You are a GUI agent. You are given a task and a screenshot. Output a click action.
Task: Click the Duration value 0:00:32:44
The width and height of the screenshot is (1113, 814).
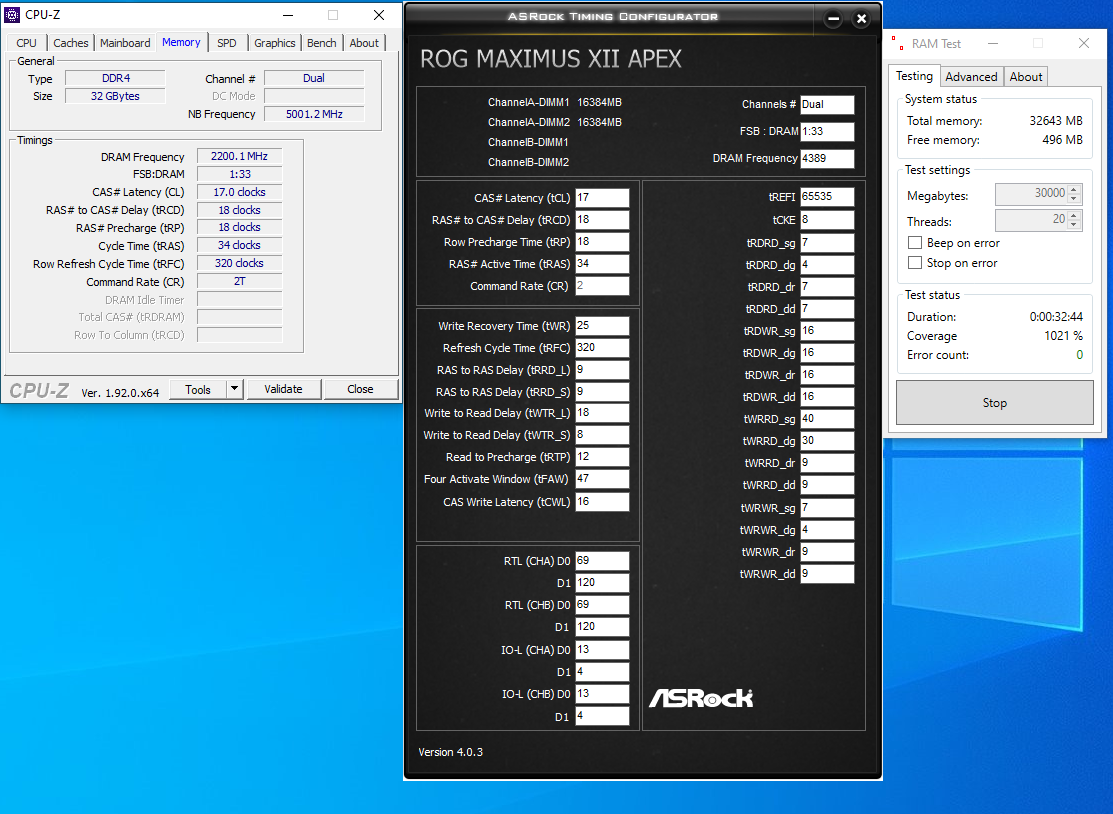point(1056,317)
